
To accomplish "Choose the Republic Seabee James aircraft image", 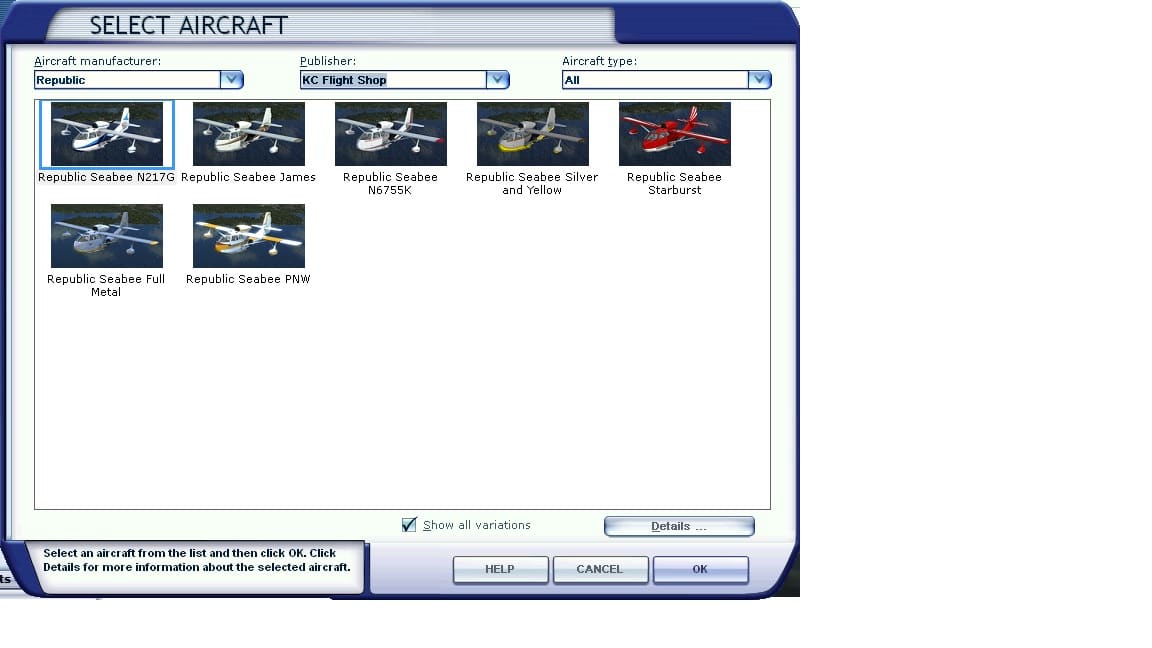I will [x=248, y=134].
